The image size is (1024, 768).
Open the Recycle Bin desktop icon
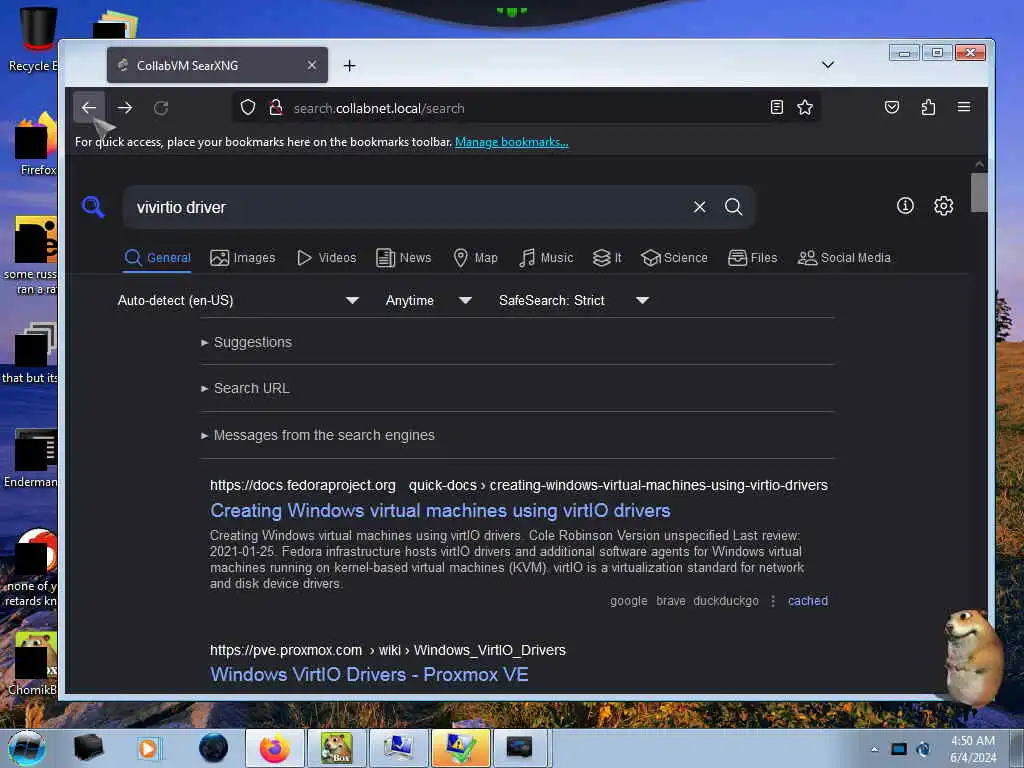pyautogui.click(x=31, y=39)
